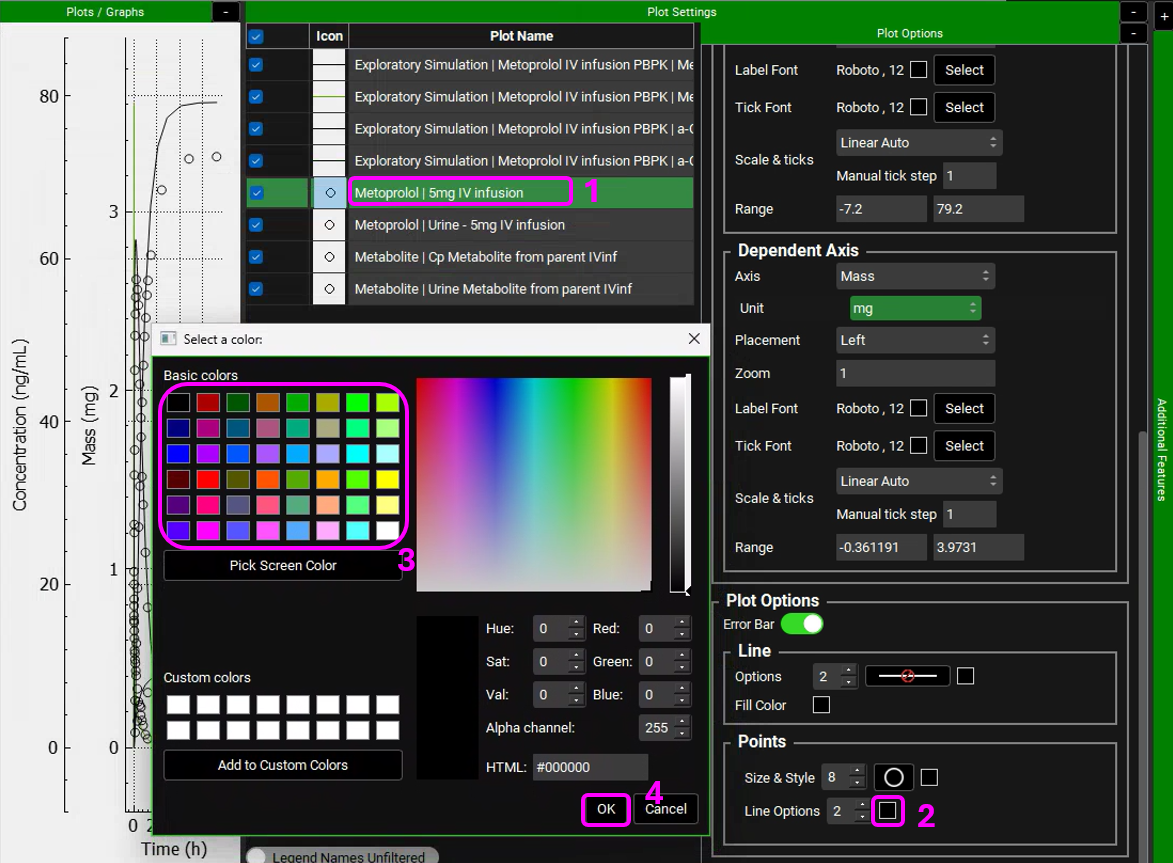Image resolution: width=1173 pixels, height=863 pixels.
Task: Click OK in the color dialog
Action: 606,809
